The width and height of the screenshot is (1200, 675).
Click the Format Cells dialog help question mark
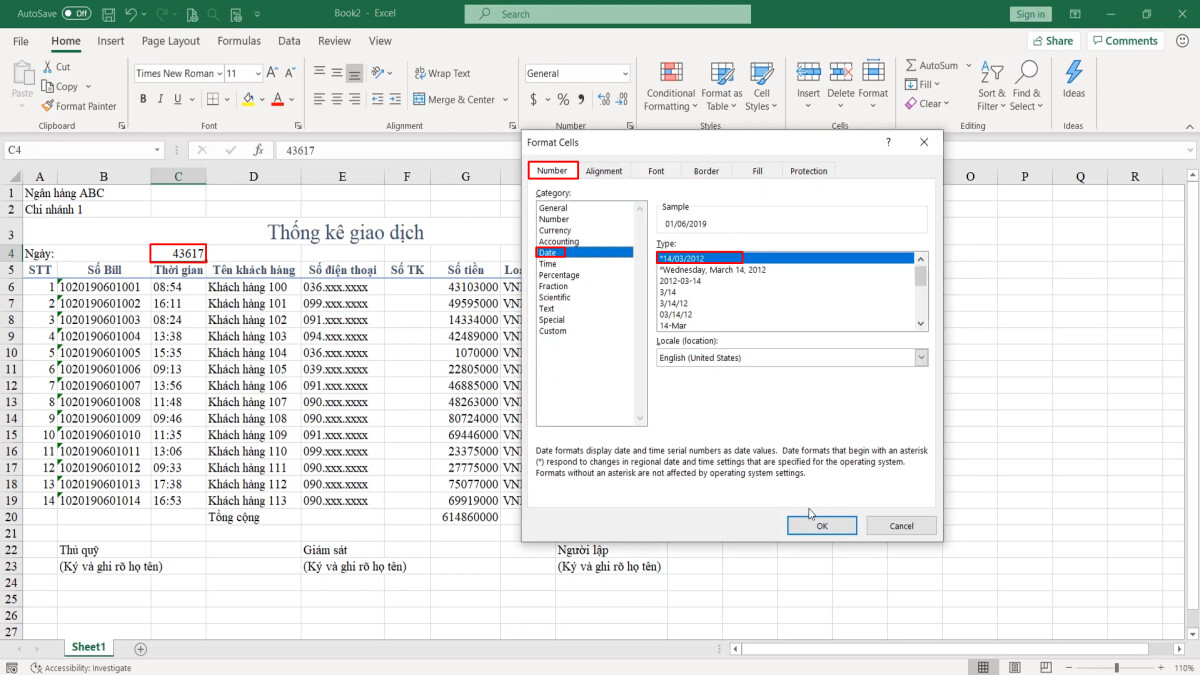click(x=888, y=142)
